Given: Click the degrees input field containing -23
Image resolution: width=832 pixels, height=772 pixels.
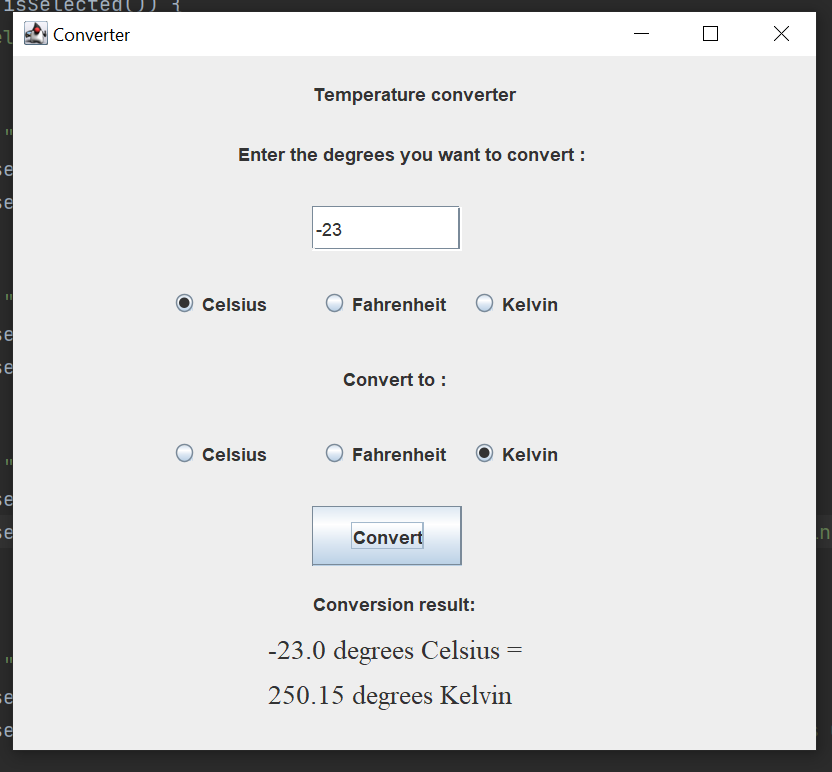Looking at the screenshot, I should pos(385,227).
